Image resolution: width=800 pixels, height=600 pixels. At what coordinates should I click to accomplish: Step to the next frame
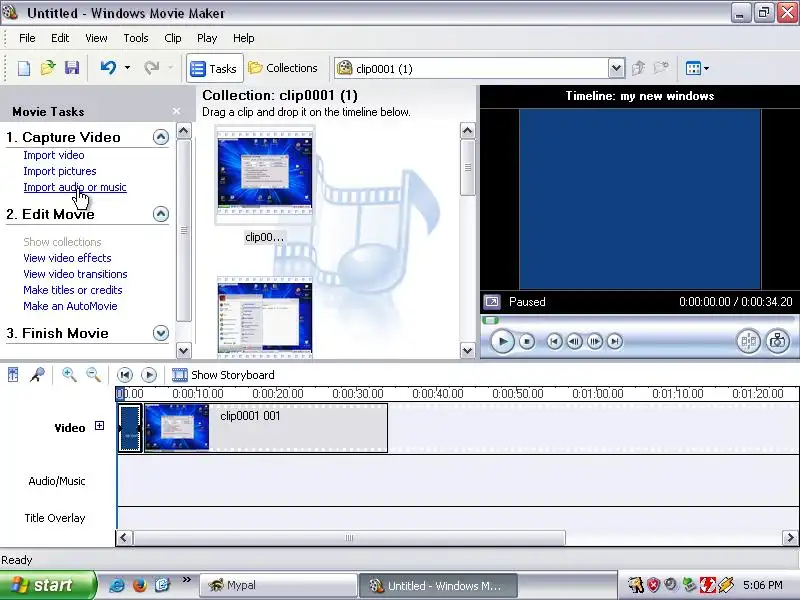(594, 341)
